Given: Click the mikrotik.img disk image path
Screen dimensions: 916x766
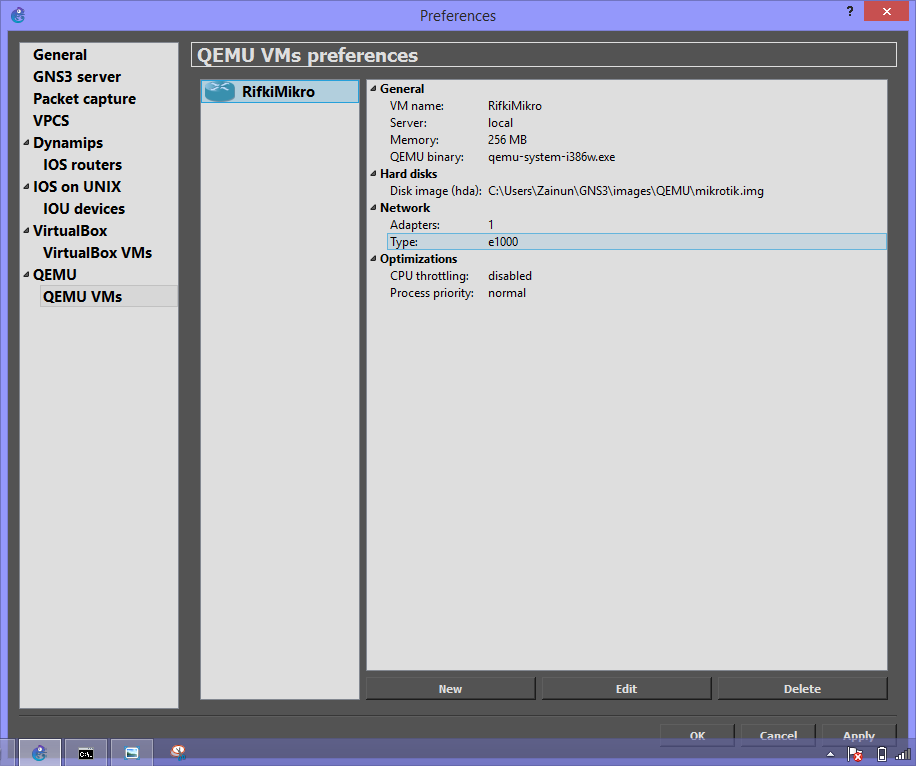Looking at the screenshot, I should (626, 190).
